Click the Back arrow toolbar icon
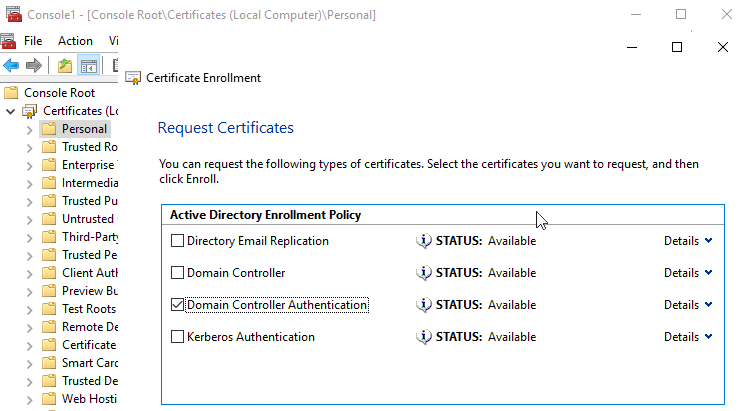The height and width of the screenshot is (411, 738). [12, 66]
